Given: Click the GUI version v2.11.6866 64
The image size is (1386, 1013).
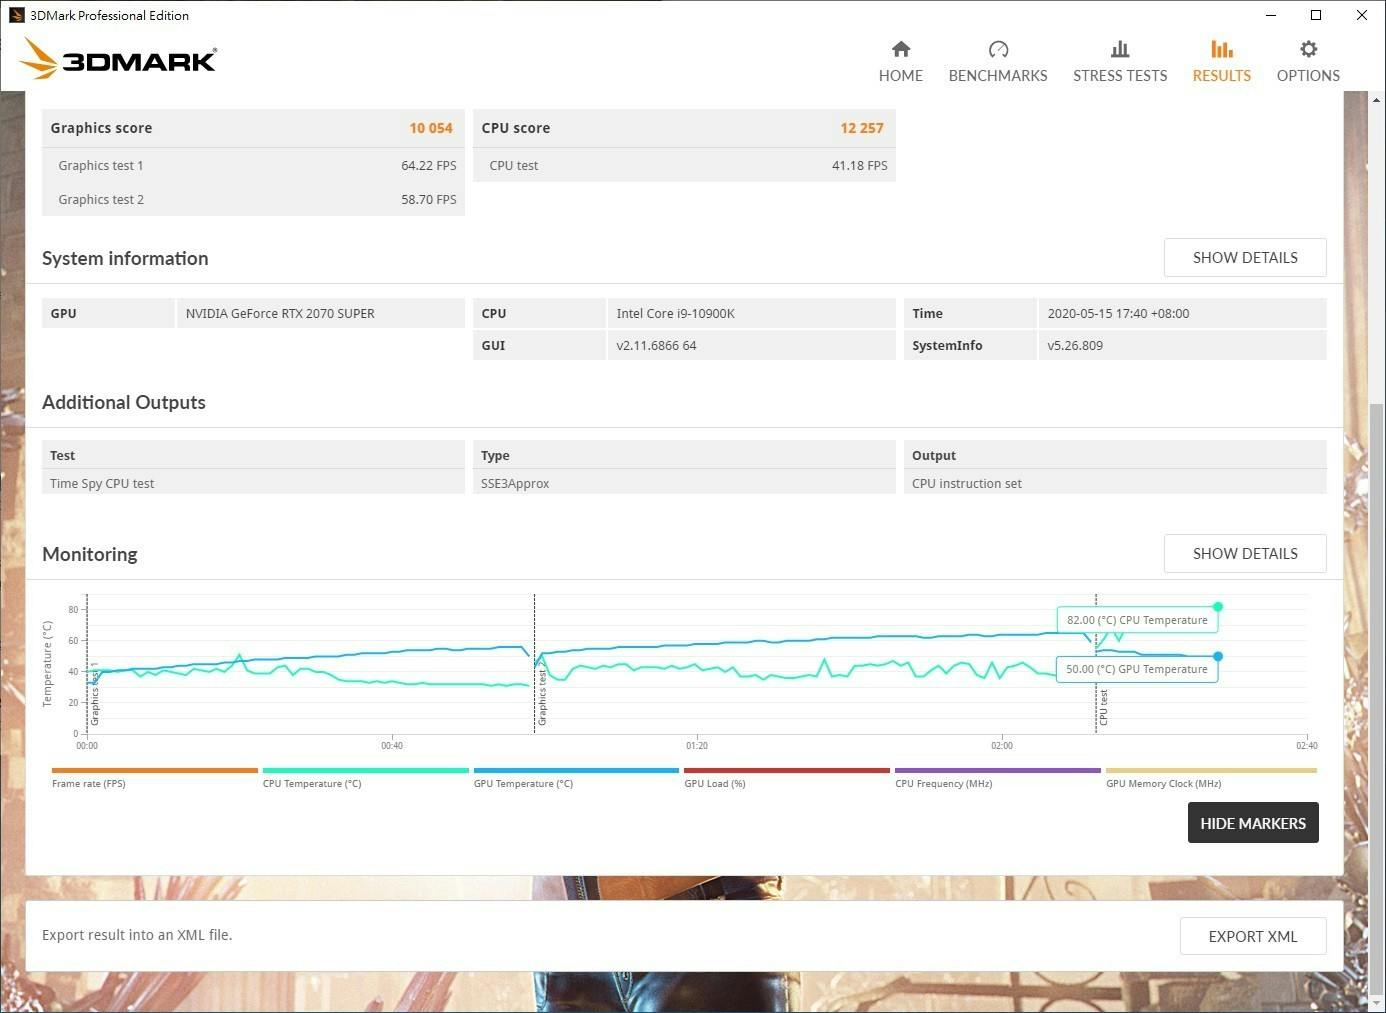Looking at the screenshot, I should (x=656, y=345).
